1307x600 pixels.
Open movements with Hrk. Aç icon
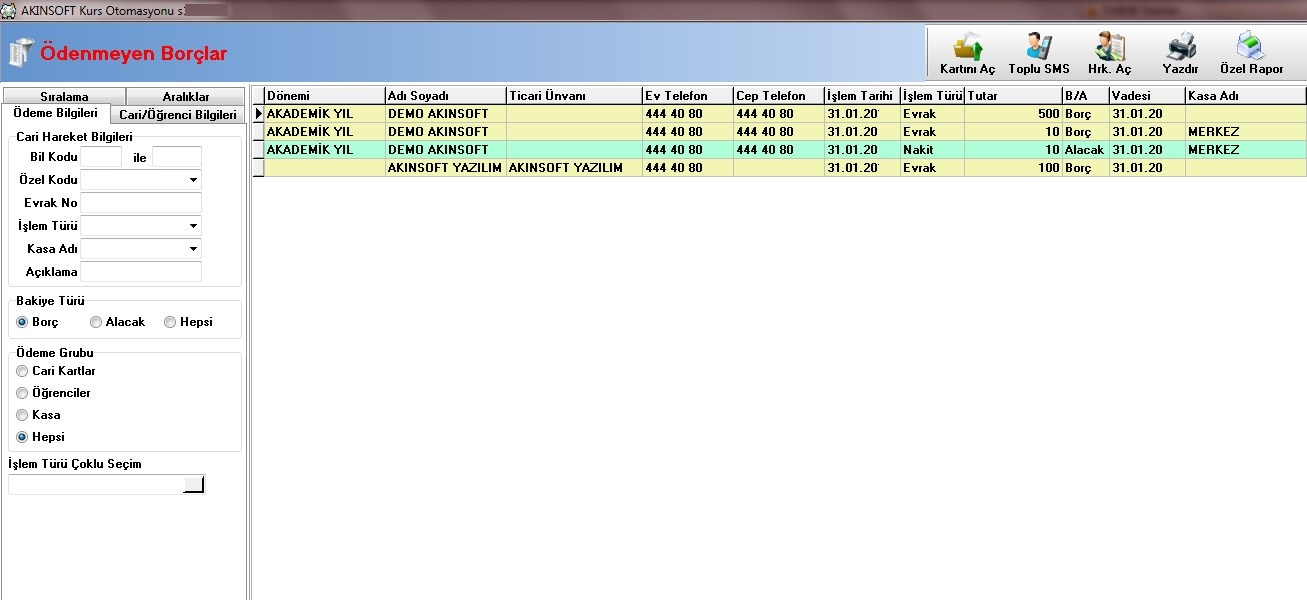pyautogui.click(x=1109, y=54)
